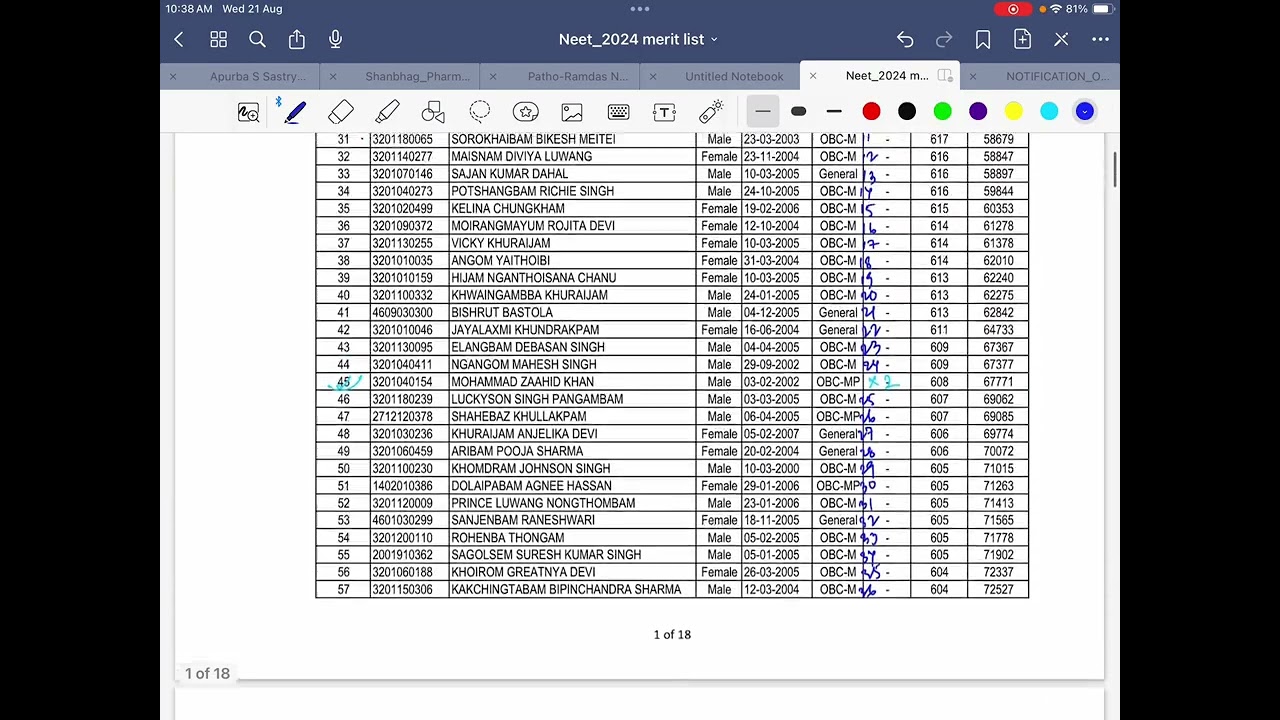
Task: Select the Eraser tool
Action: coord(341,112)
